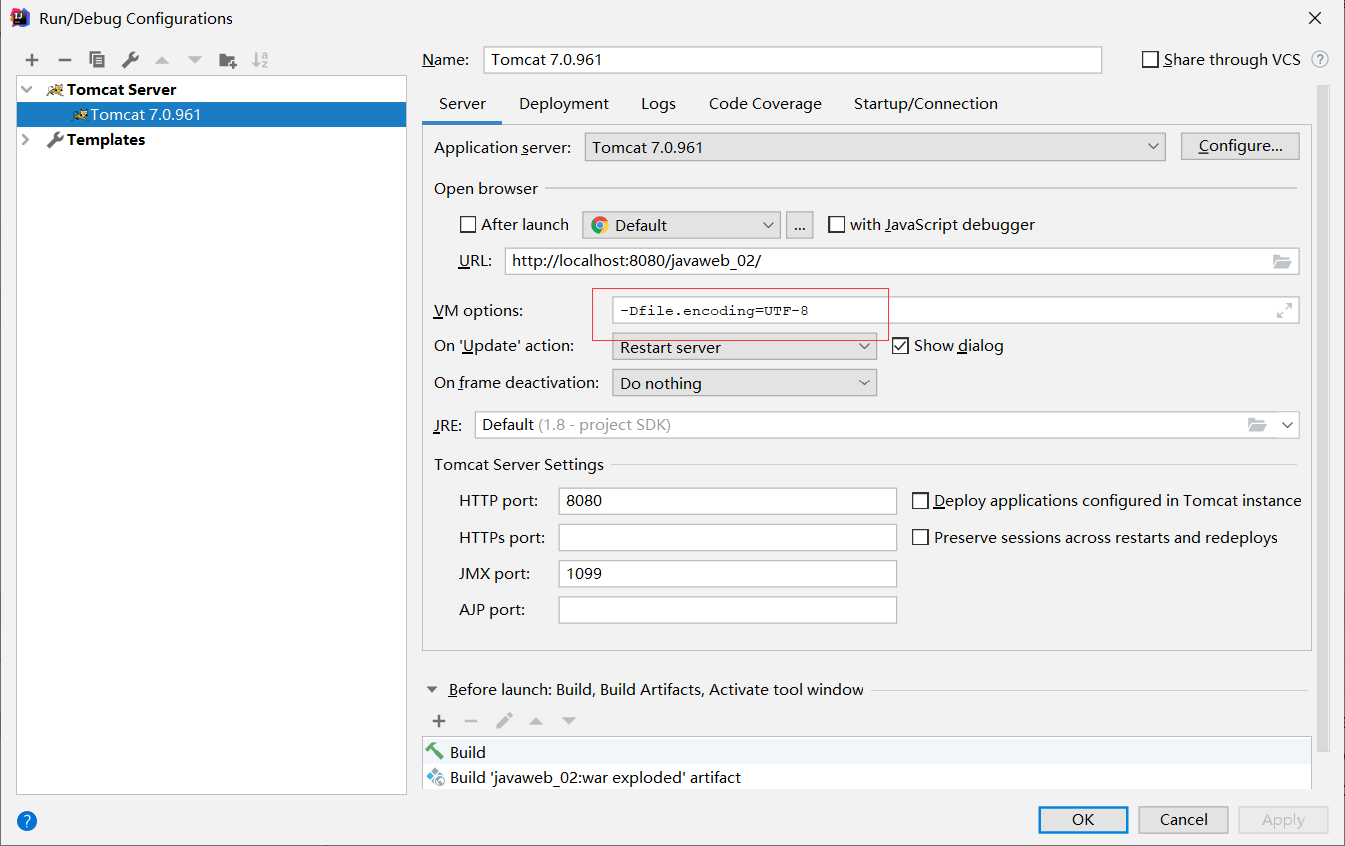Move configuration up in left toolbar
This screenshot has height=846, width=1345.
coord(162,60)
